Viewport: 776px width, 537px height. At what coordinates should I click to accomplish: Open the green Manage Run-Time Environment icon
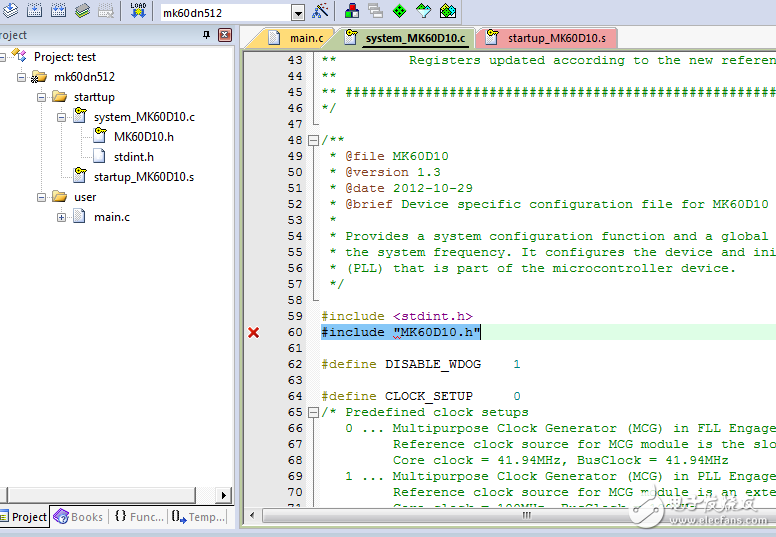pos(399,12)
